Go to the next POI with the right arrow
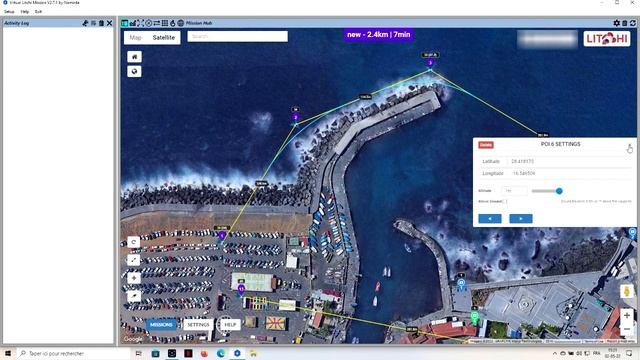Screen dimensions: 640x360 tap(521, 219)
